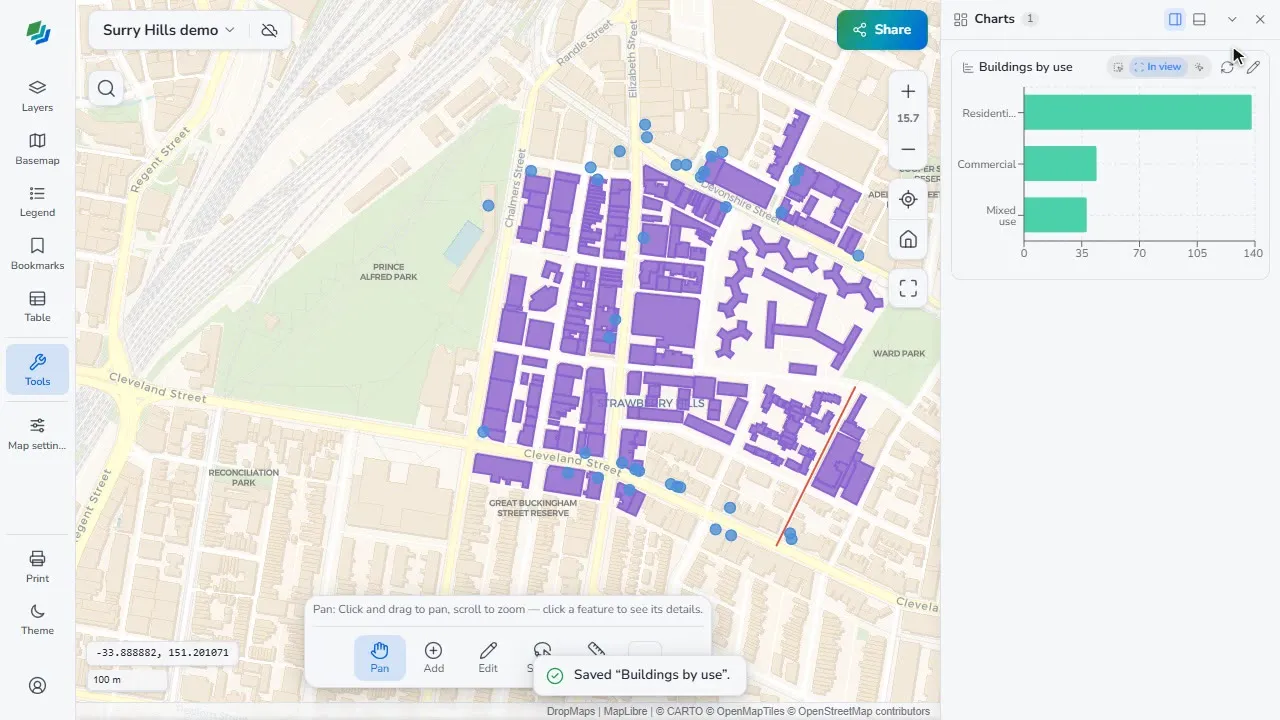Click the Charts panel title

995,19
